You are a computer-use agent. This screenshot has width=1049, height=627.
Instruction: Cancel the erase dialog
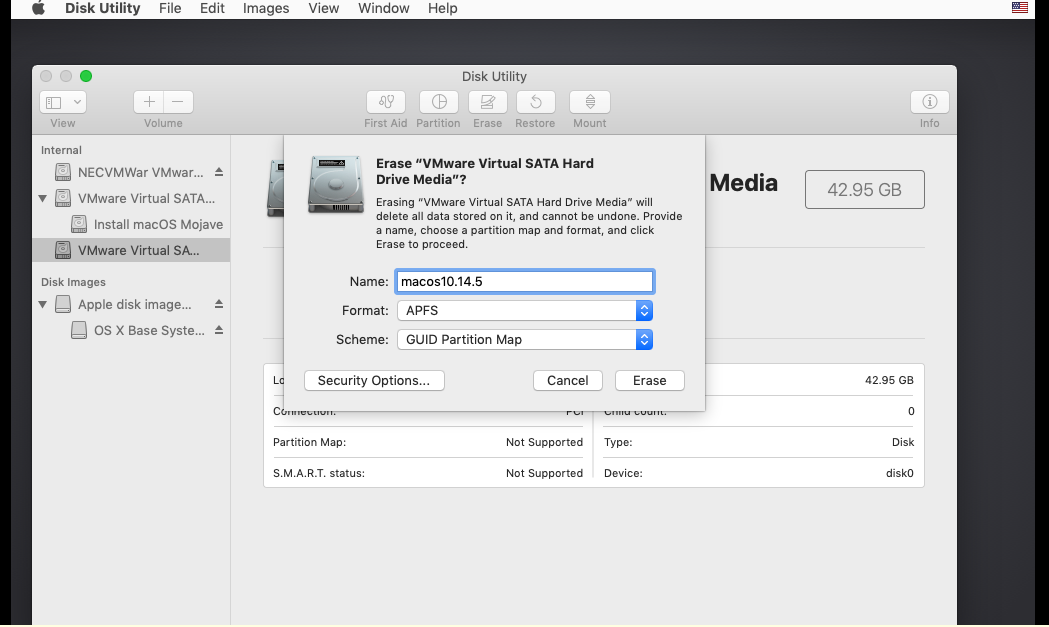click(567, 380)
